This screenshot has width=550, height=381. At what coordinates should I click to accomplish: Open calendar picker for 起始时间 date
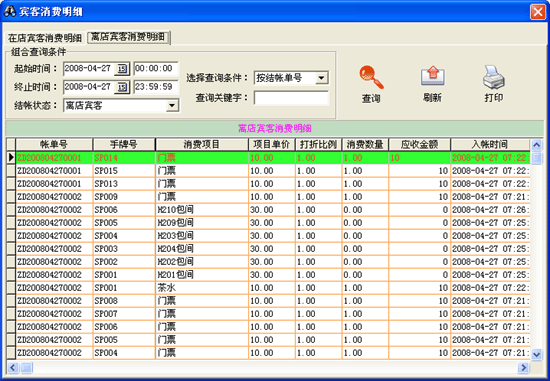tap(122, 68)
